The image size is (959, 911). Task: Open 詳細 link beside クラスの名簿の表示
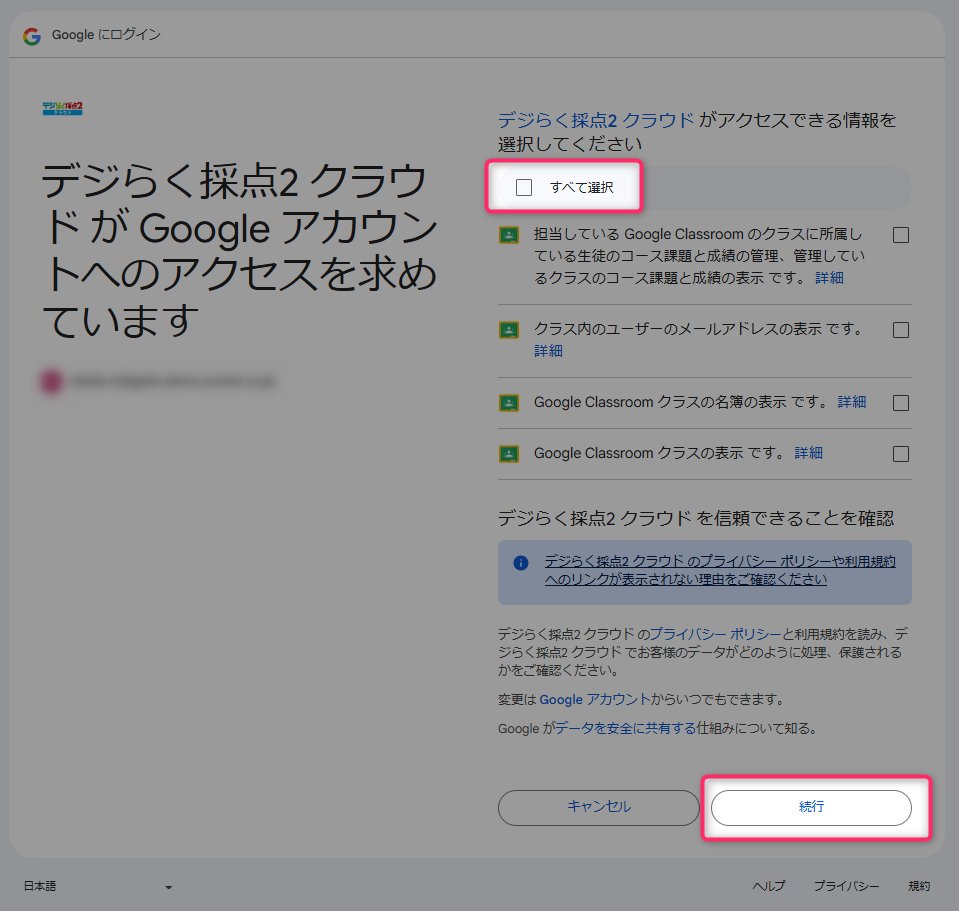click(x=851, y=402)
